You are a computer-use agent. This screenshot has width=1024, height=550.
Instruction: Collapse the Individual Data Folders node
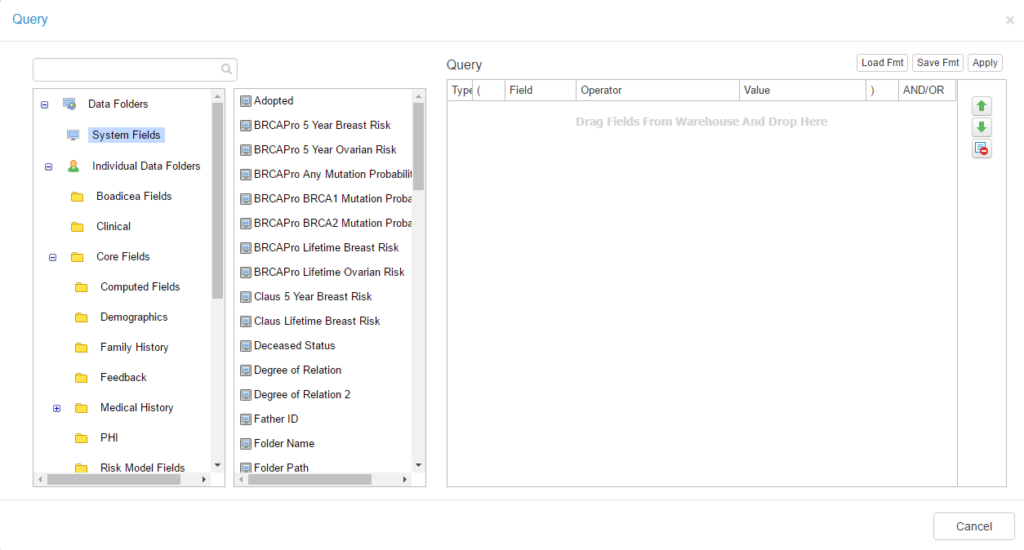tap(48, 167)
